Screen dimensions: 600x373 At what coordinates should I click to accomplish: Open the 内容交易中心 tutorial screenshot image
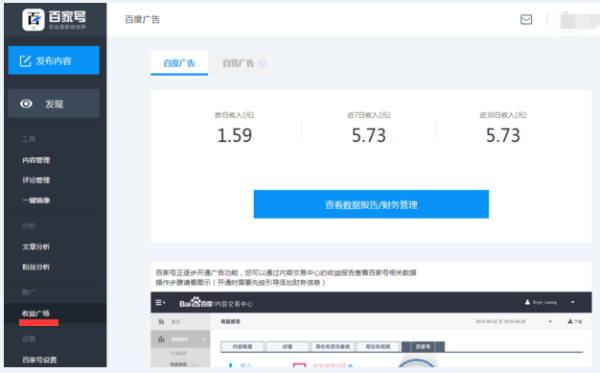pyautogui.click(x=371, y=329)
